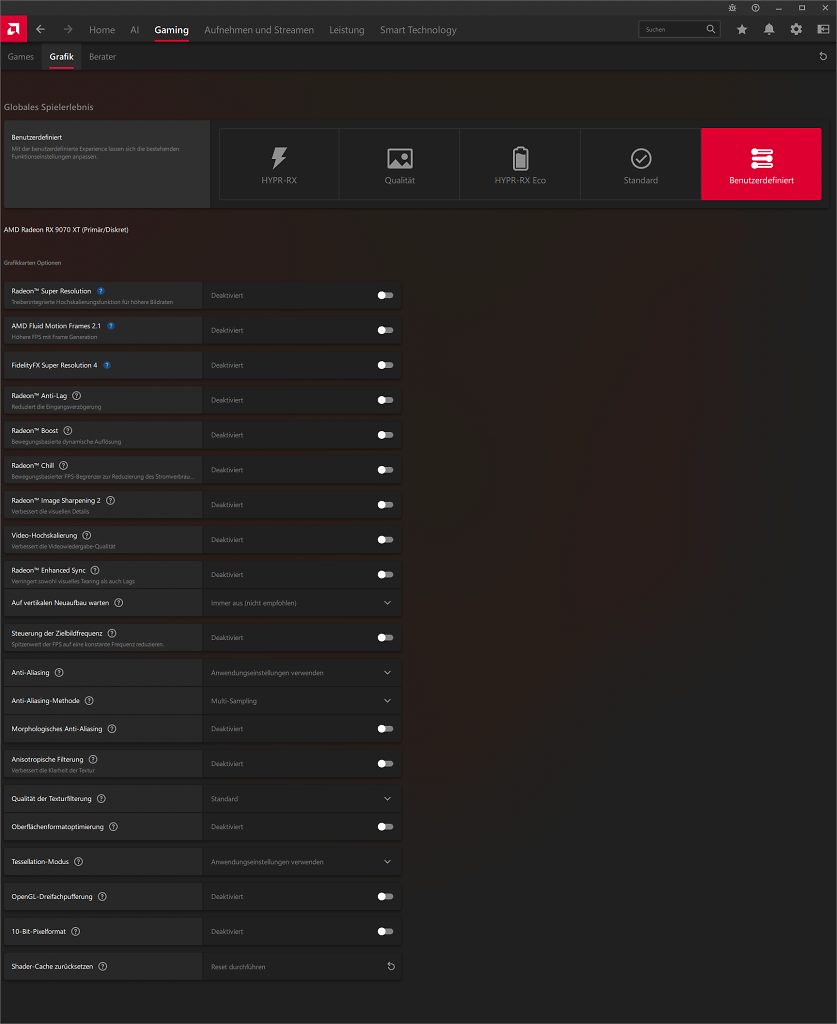Reset graphics settings with top-right undo icon

coord(823,57)
